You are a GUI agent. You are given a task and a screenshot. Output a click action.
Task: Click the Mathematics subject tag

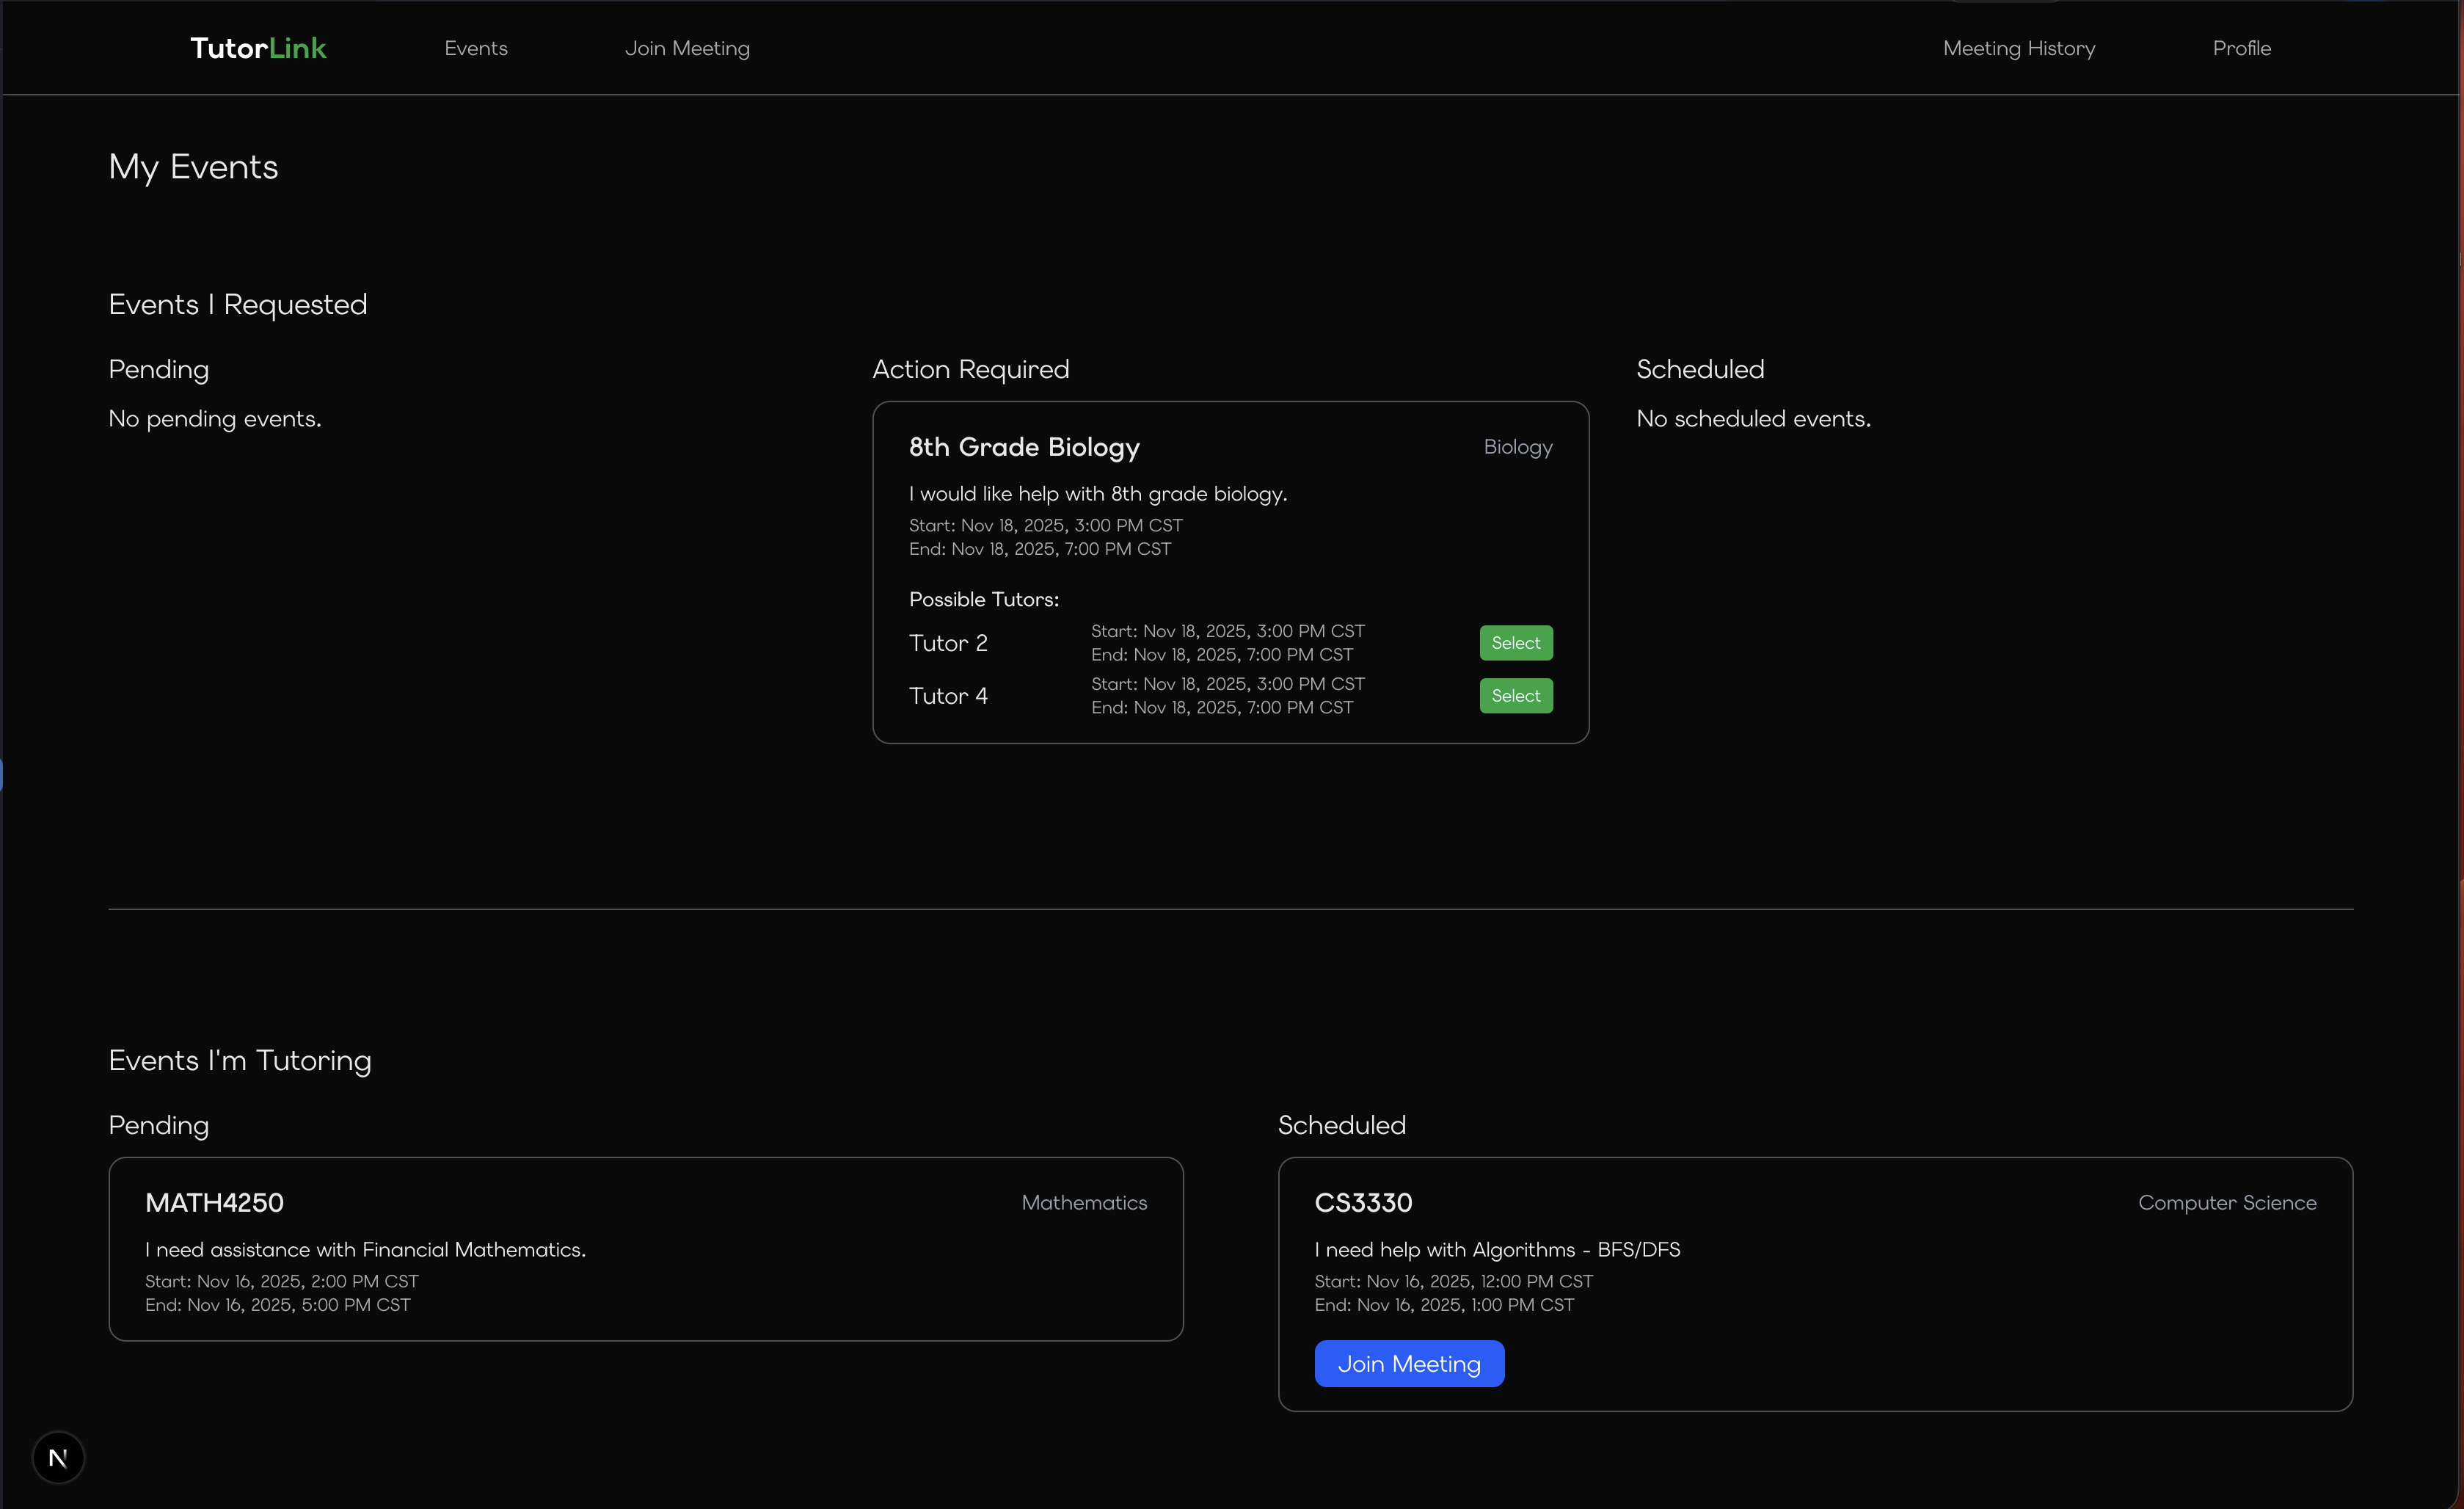tap(1083, 1202)
